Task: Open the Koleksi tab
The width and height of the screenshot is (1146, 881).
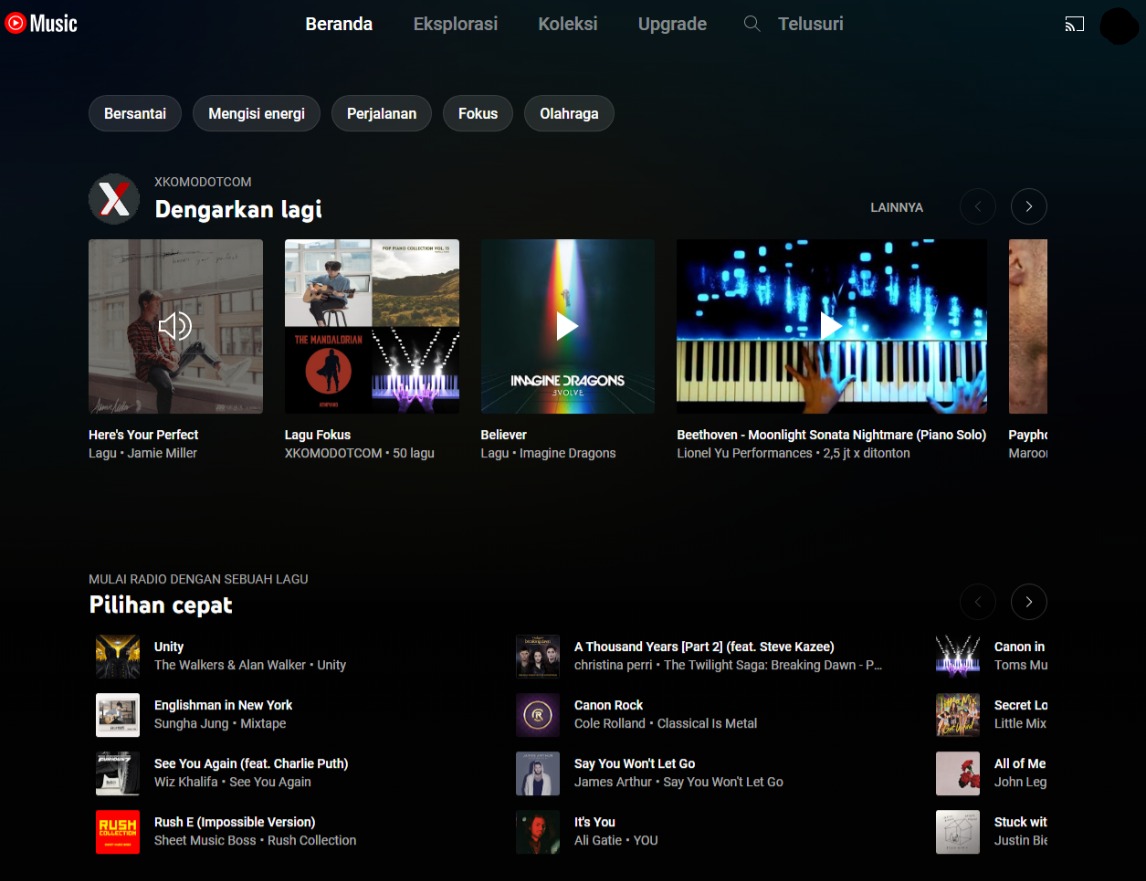Action: pos(568,24)
